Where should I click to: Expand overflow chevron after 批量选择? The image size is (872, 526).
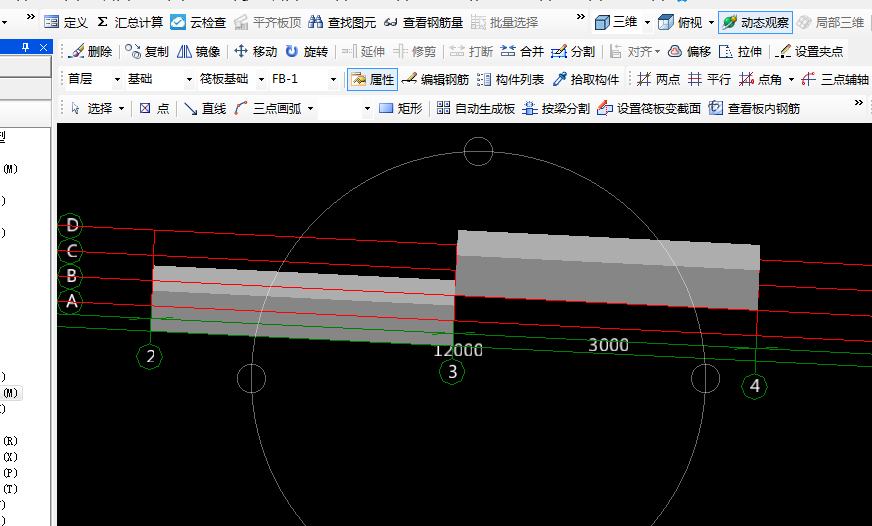[581, 17]
